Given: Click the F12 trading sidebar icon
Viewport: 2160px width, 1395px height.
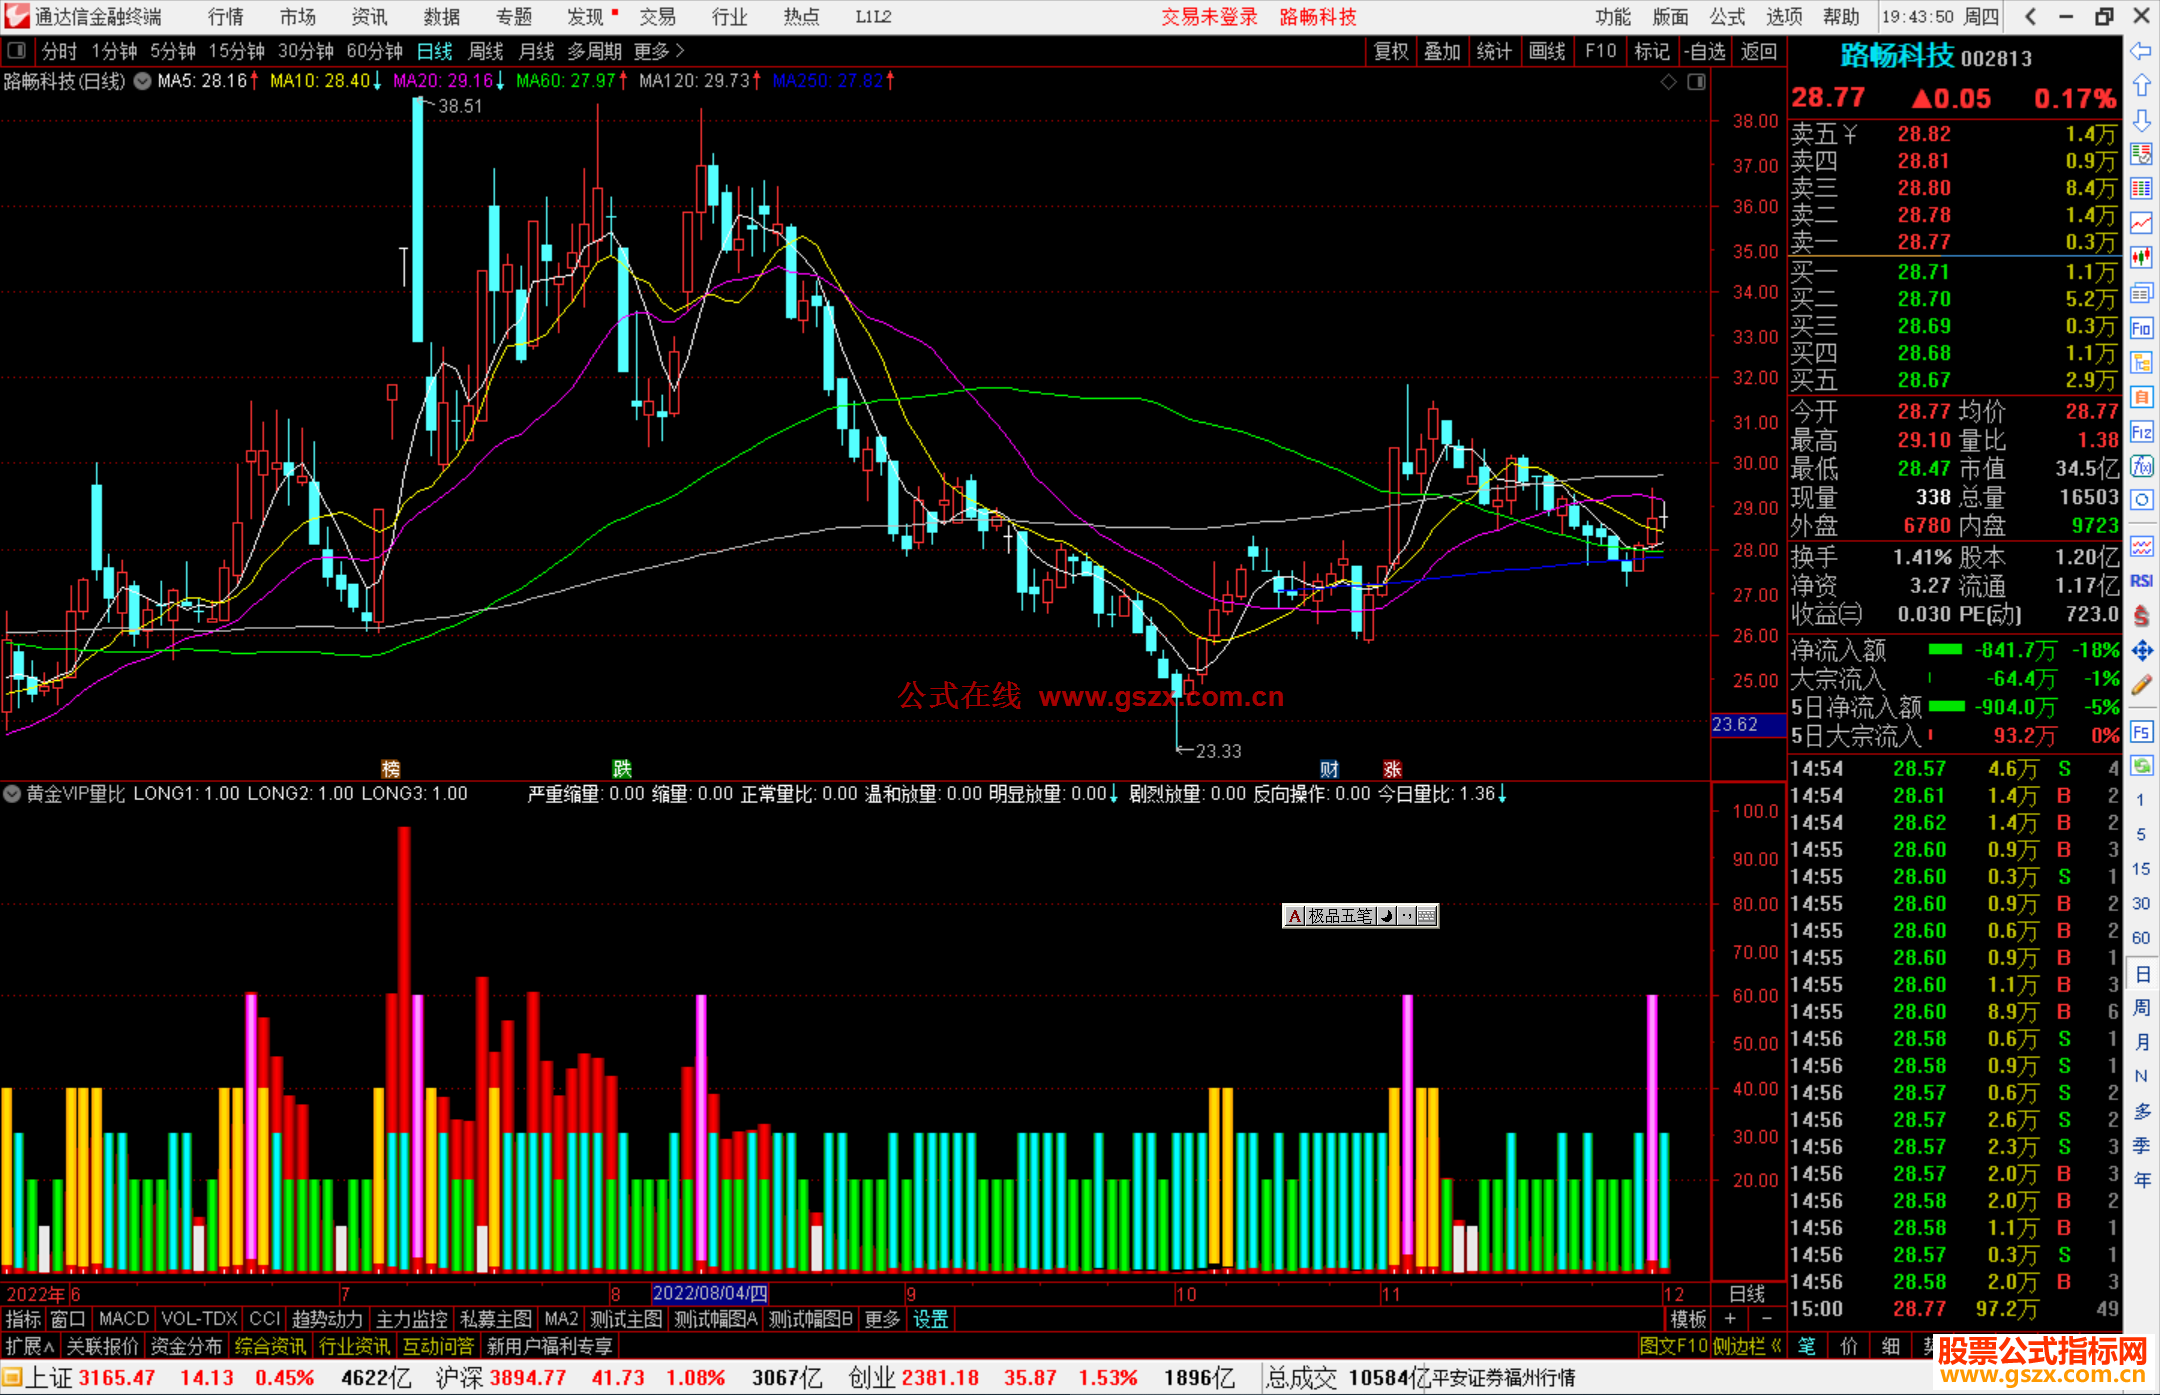Looking at the screenshot, I should click(2141, 432).
